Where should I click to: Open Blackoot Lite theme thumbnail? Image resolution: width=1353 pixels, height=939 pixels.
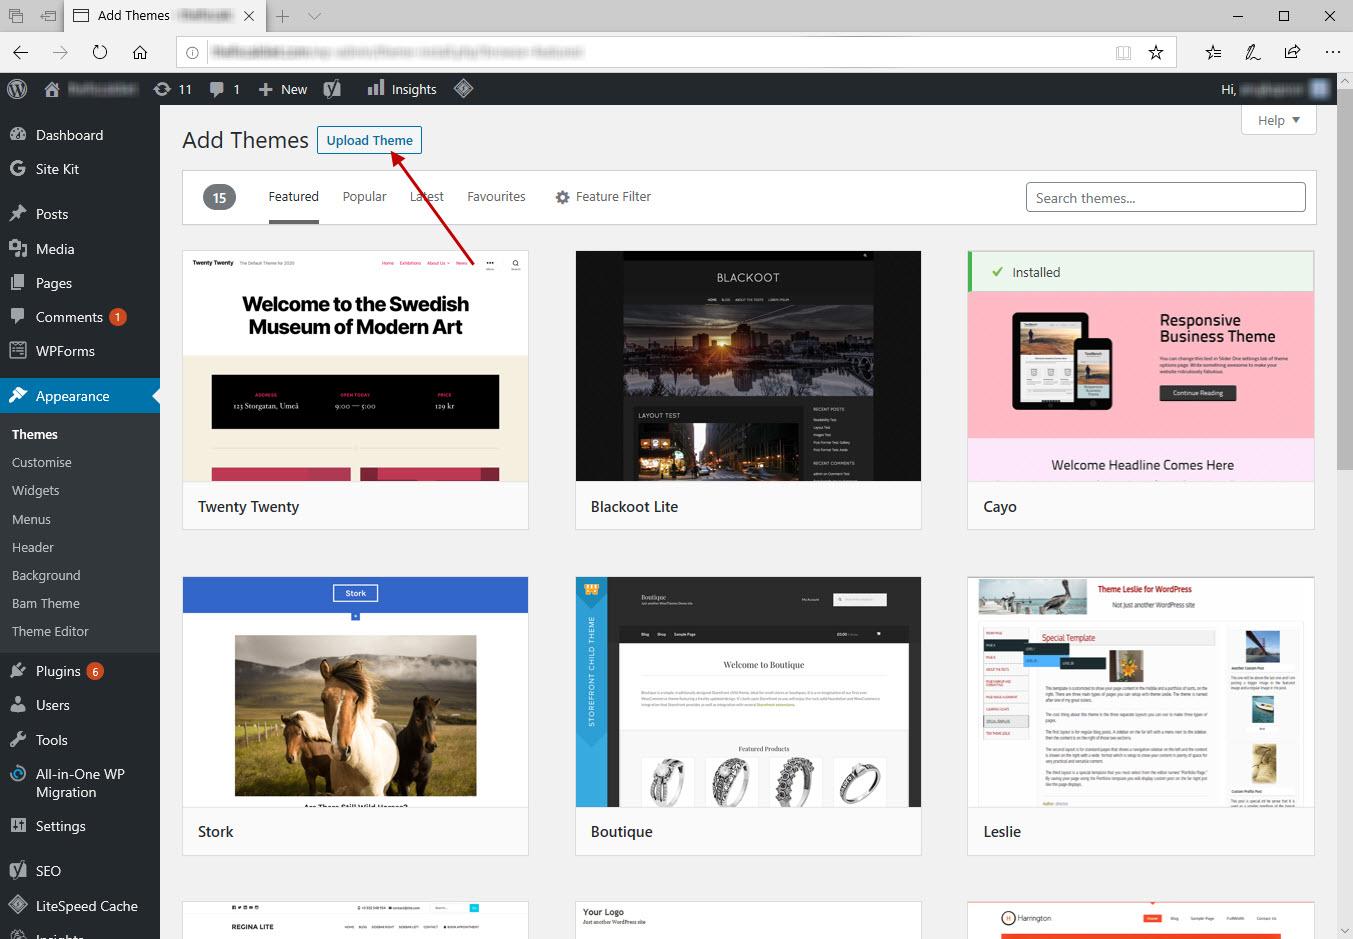click(x=748, y=366)
